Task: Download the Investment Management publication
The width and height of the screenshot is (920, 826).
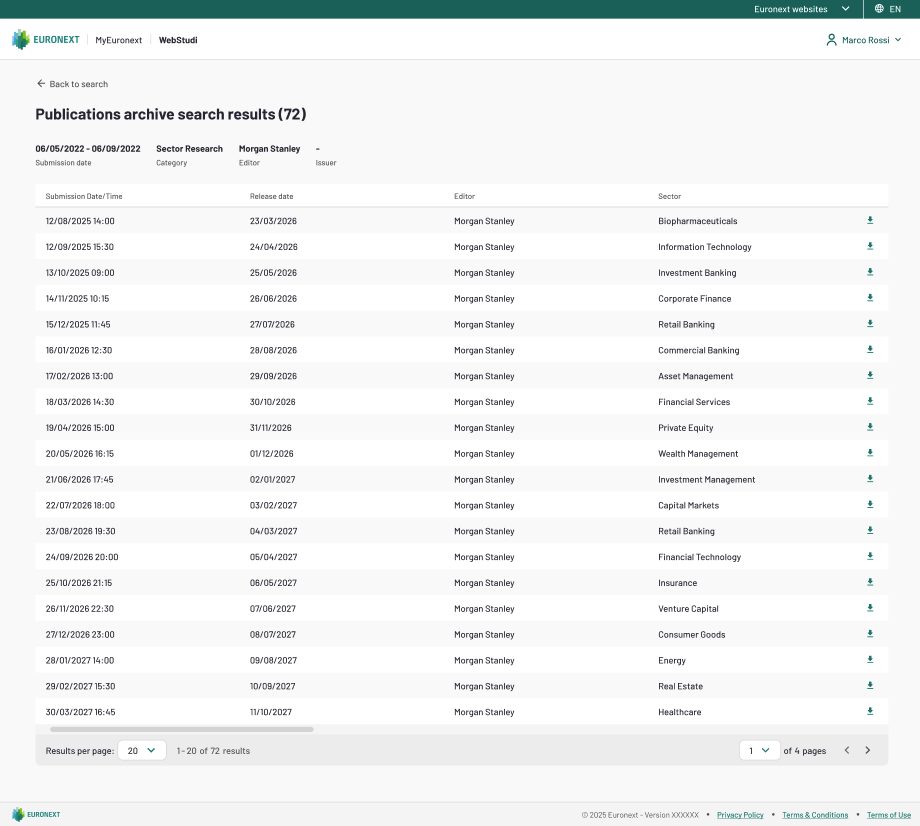Action: tap(870, 479)
